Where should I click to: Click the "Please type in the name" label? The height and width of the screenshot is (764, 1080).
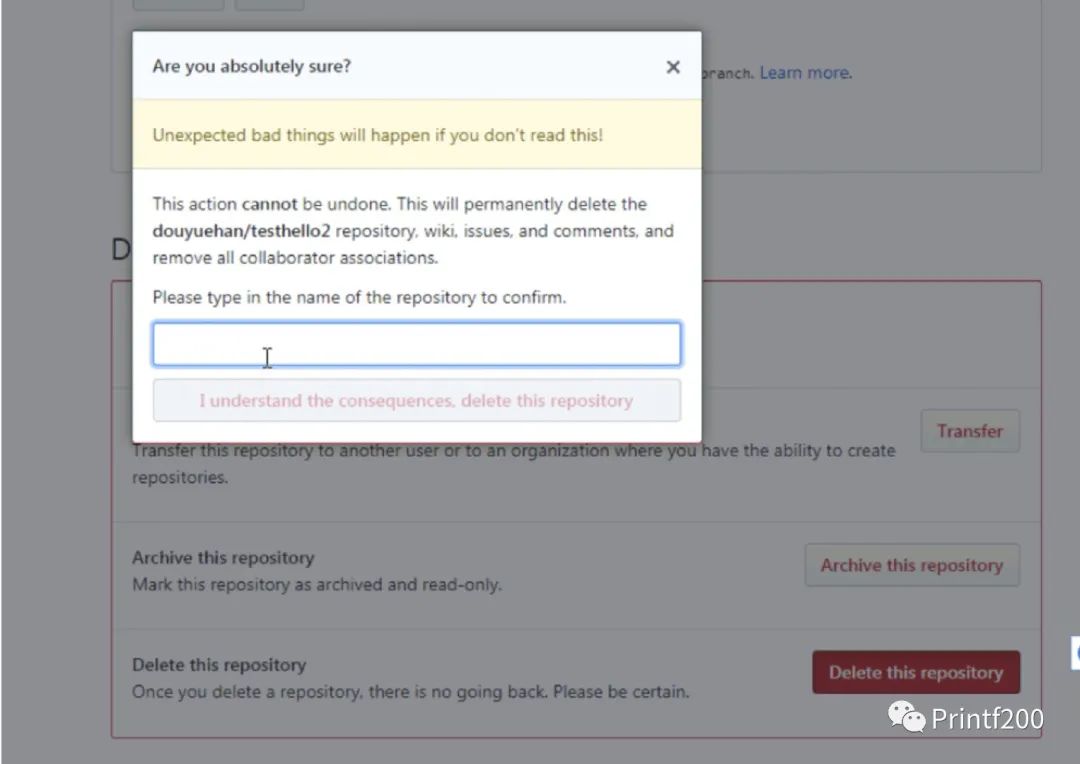click(359, 297)
